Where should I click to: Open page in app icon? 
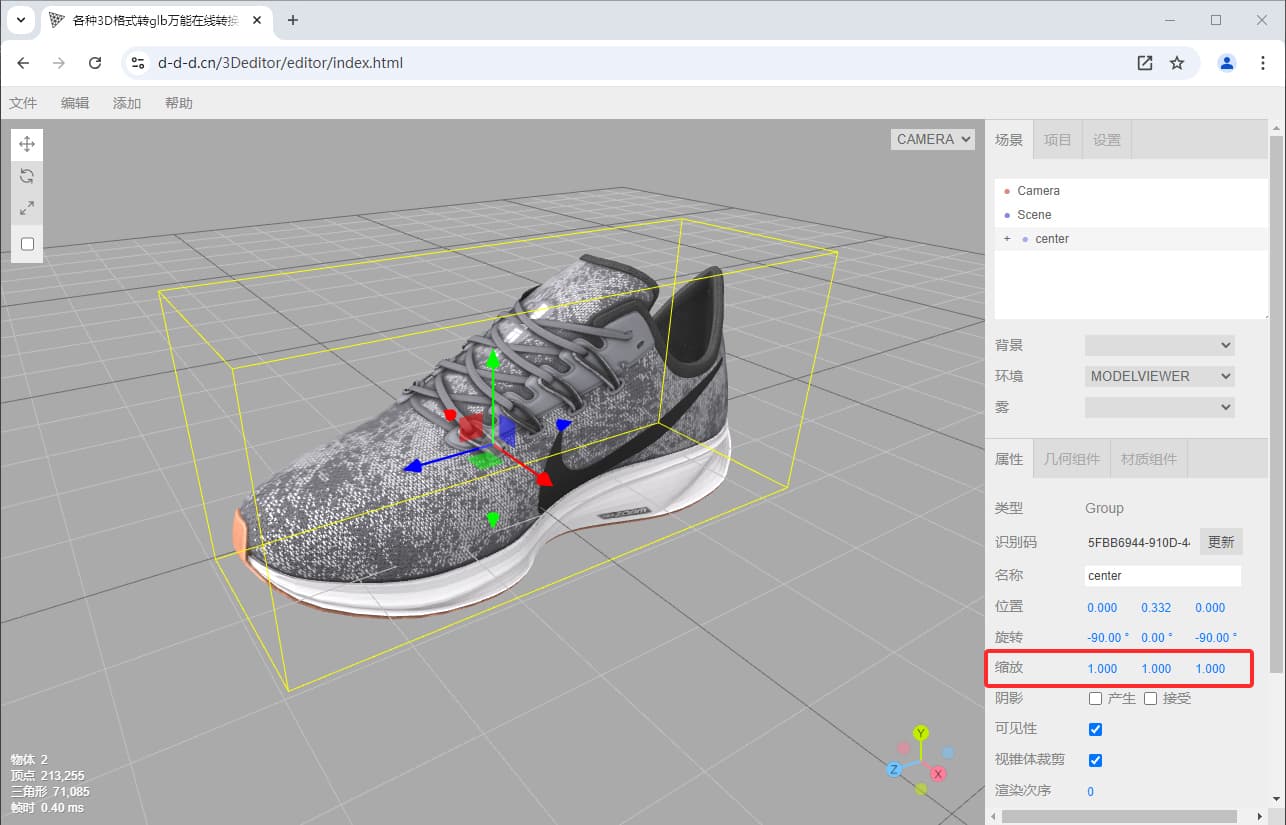1145,63
